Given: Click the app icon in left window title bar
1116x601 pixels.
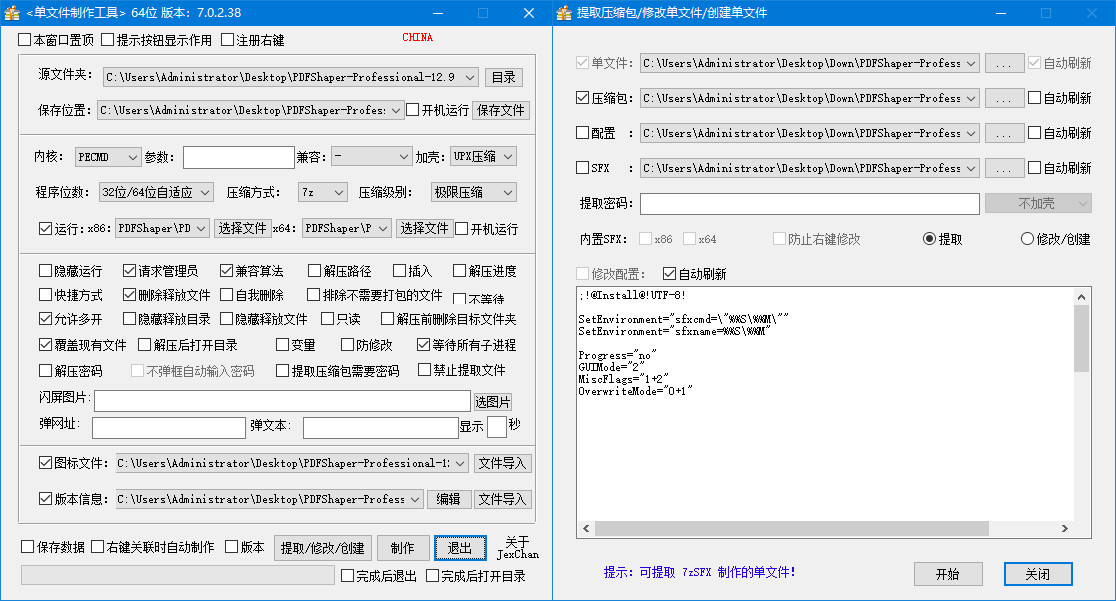Looking at the screenshot, I should (x=12, y=13).
